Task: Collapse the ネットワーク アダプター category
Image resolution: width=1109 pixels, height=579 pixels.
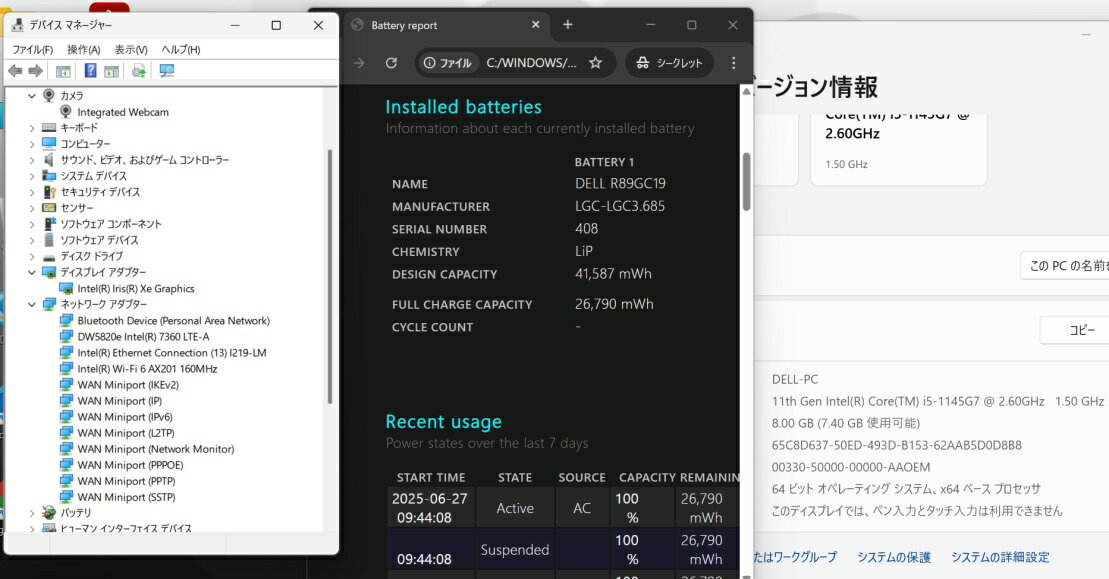Action: coord(32,304)
